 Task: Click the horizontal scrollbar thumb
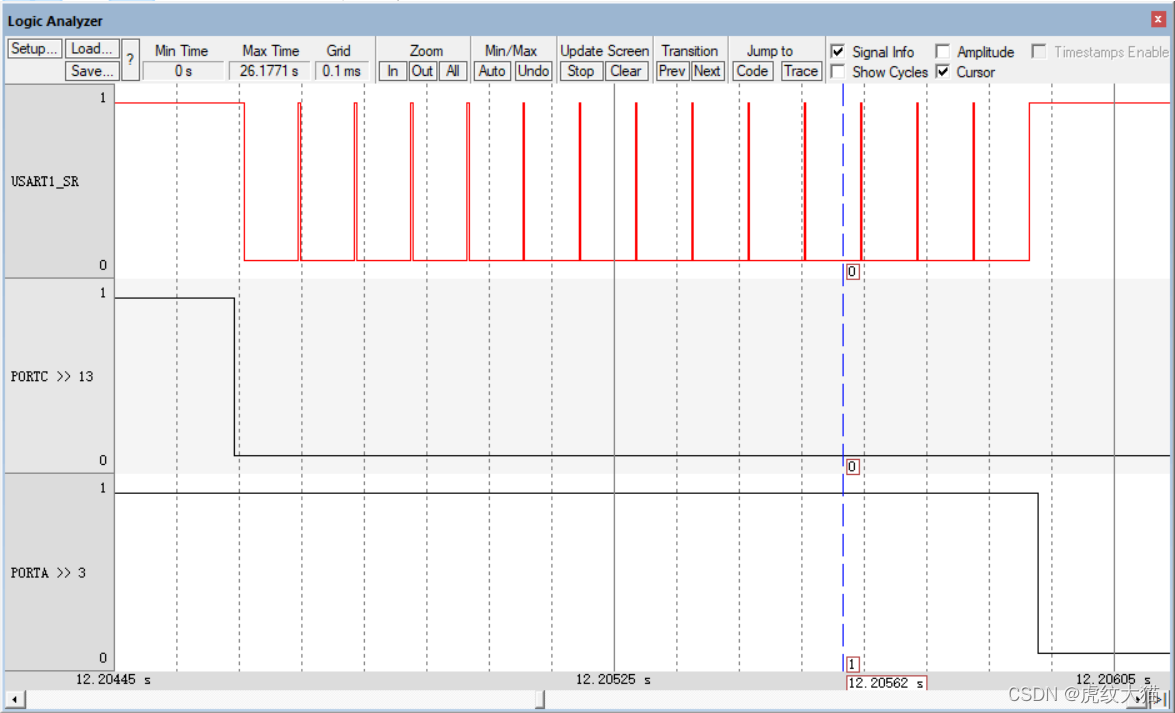[x=540, y=700]
